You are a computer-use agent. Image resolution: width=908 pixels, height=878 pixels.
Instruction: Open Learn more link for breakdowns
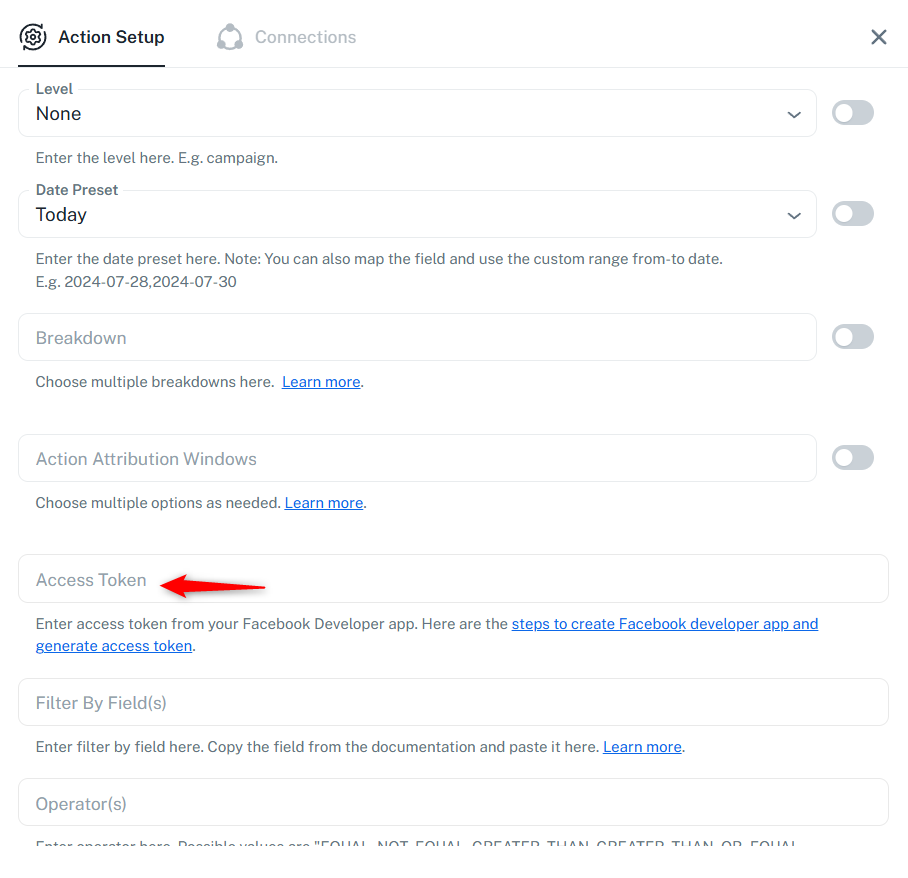[321, 382]
